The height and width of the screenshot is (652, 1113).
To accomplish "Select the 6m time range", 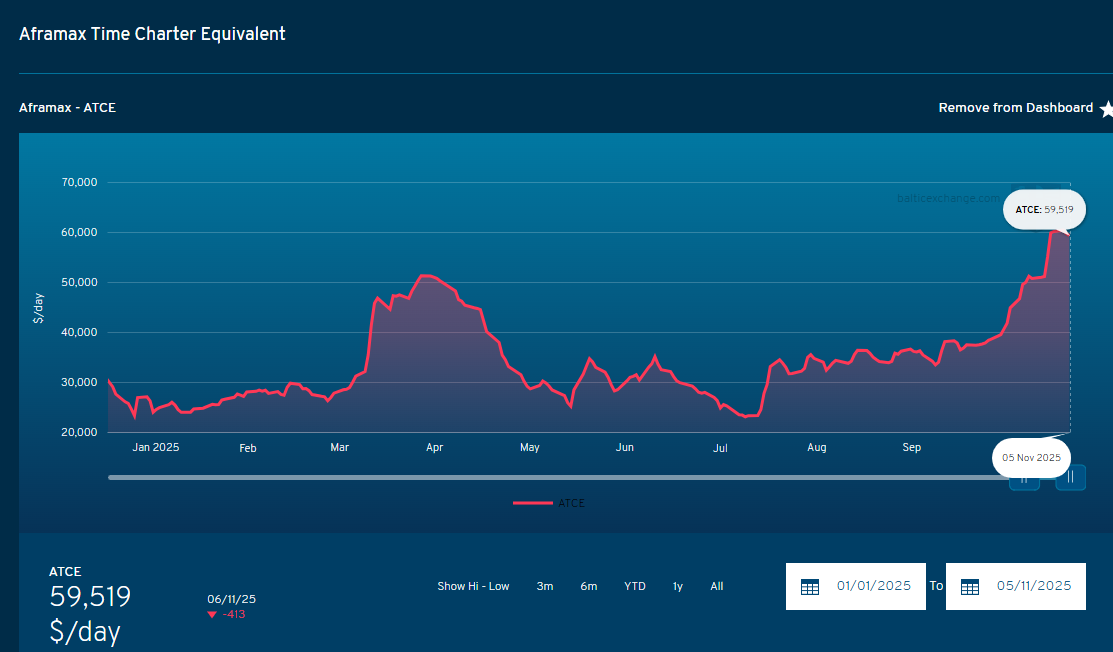I will click(x=589, y=586).
